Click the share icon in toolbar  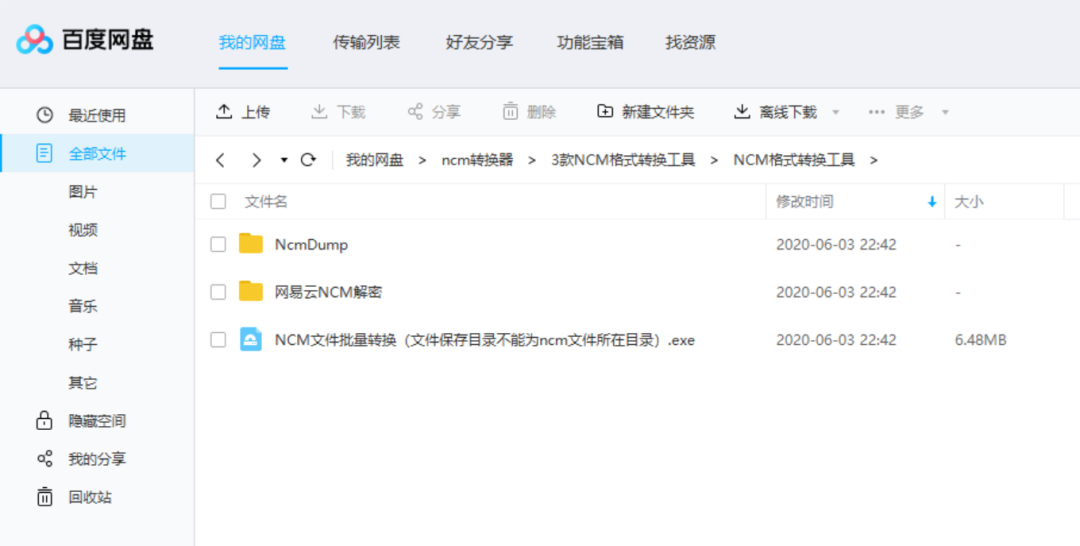[x=415, y=112]
